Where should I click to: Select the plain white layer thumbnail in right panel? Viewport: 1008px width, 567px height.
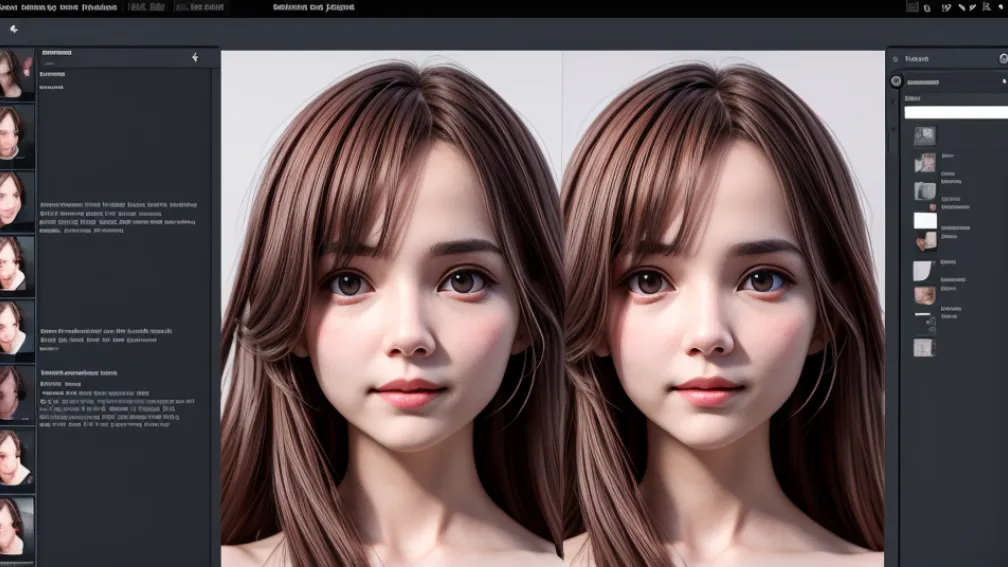[x=925, y=220]
